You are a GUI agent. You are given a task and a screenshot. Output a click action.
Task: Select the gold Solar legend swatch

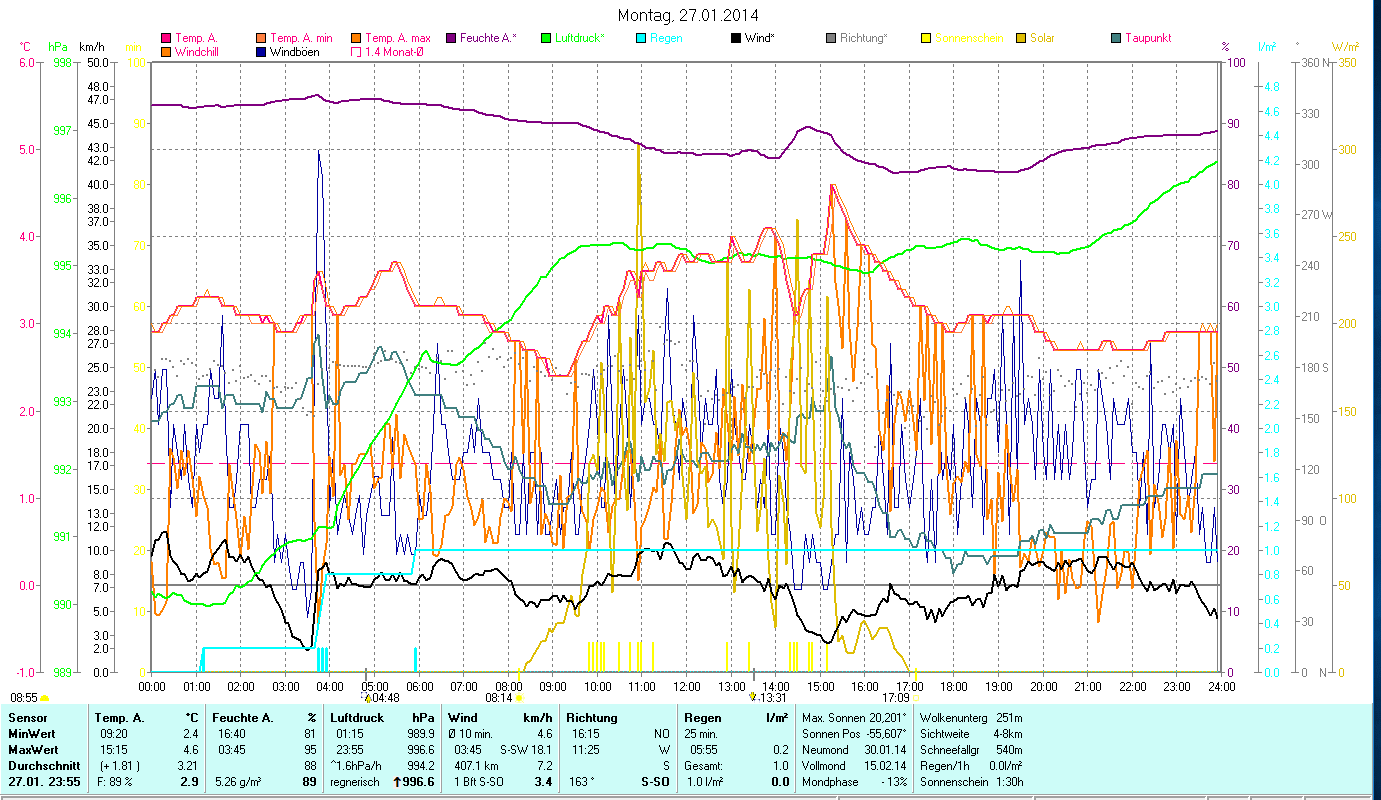coord(1021,38)
